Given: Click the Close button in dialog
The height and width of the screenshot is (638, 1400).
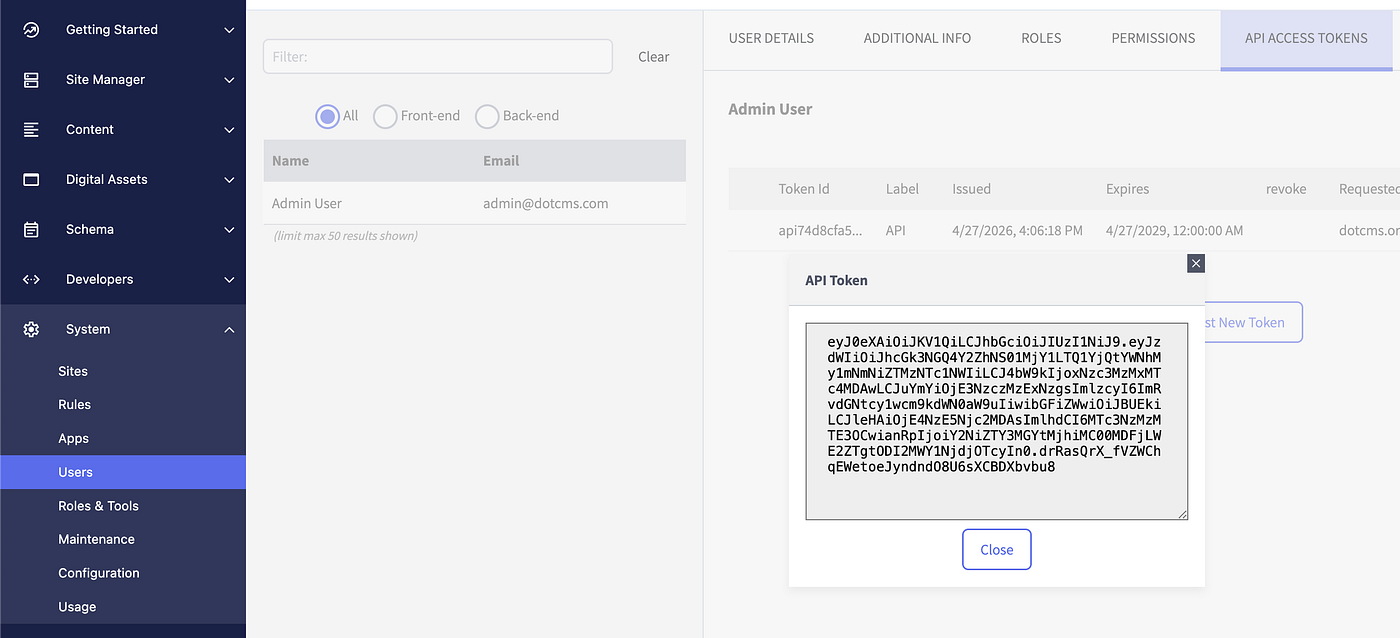Looking at the screenshot, I should pos(996,550).
